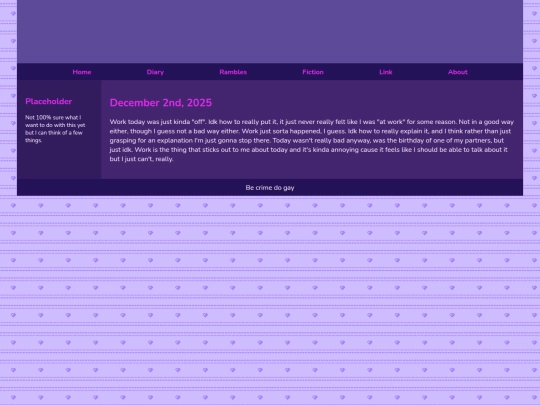Select the Placeholder sidebar heading
Screen dimensions: 540x405
pyautogui.click(x=49, y=101)
